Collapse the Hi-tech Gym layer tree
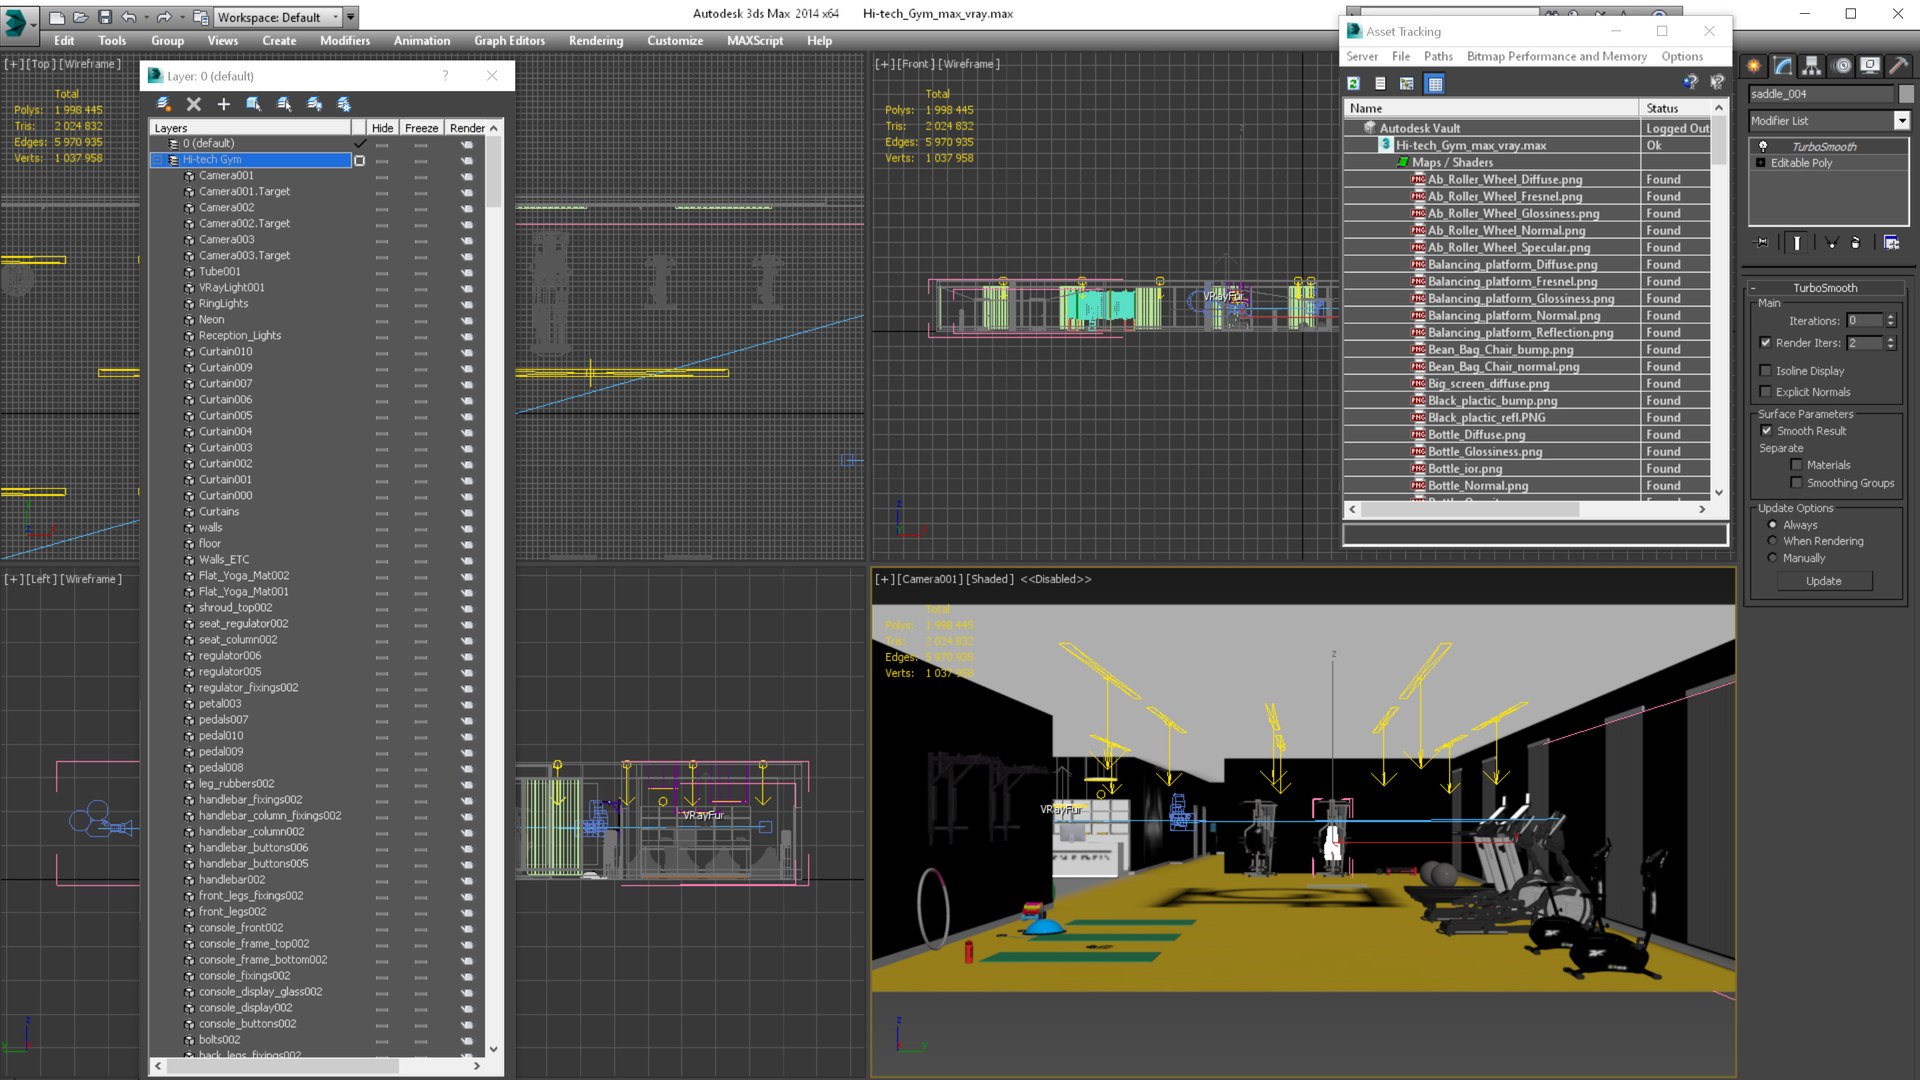The image size is (1920, 1080). [x=158, y=160]
